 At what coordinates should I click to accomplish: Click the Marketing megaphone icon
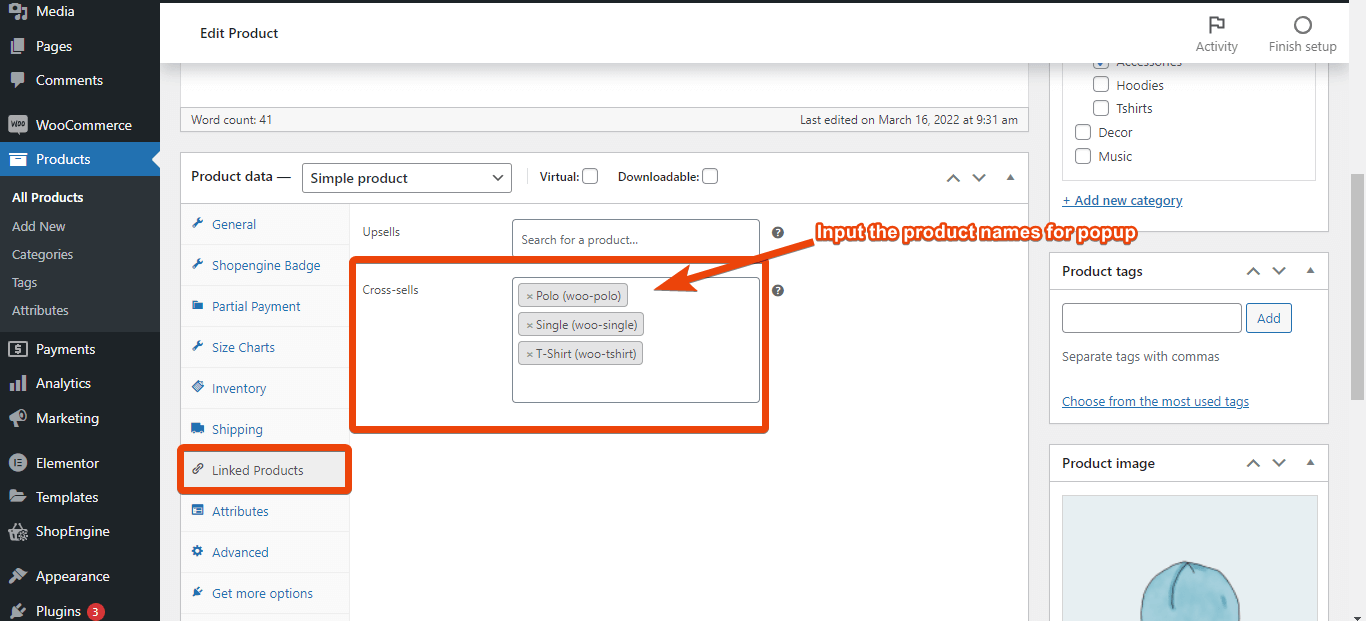pos(18,418)
